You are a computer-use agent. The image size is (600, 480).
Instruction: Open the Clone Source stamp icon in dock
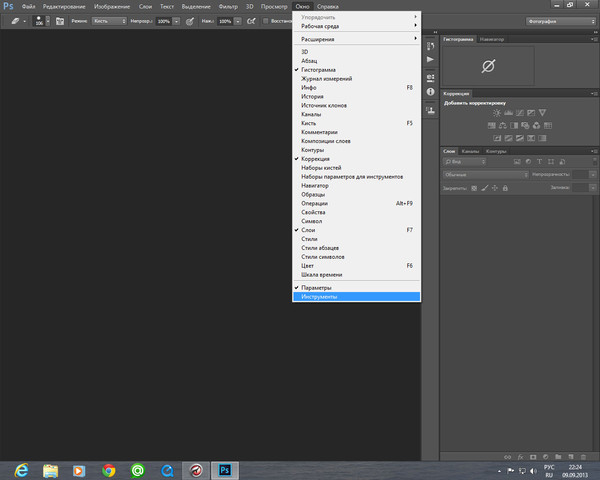(430, 110)
